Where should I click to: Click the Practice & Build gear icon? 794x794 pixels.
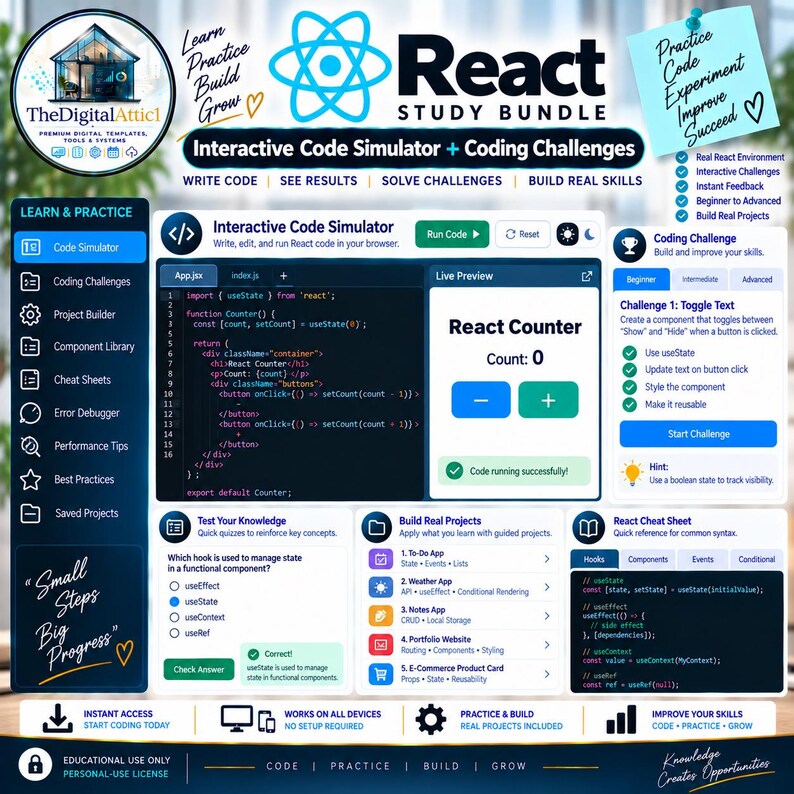click(x=430, y=719)
